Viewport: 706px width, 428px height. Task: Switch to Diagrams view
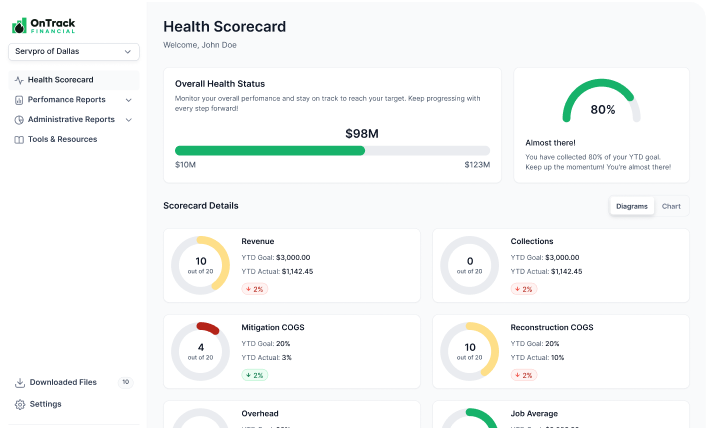tap(631, 206)
